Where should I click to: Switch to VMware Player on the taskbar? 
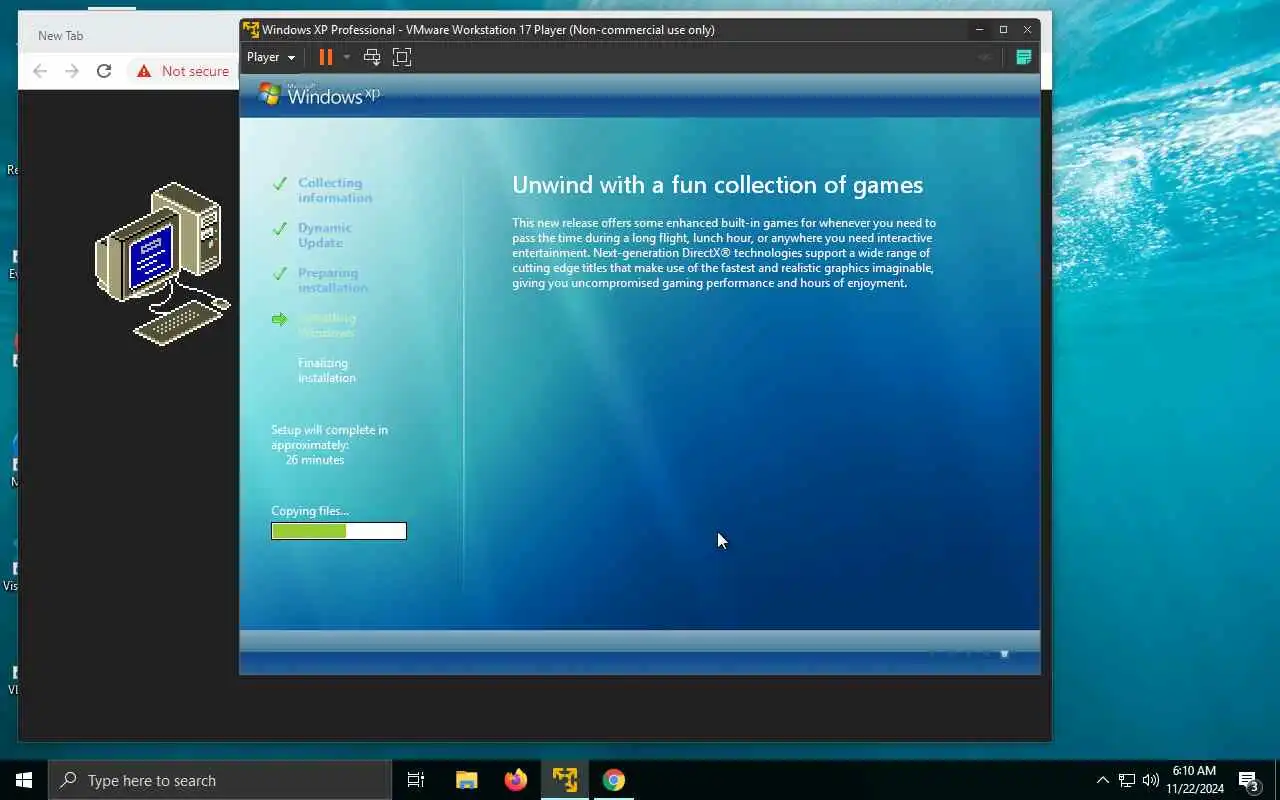(565, 780)
